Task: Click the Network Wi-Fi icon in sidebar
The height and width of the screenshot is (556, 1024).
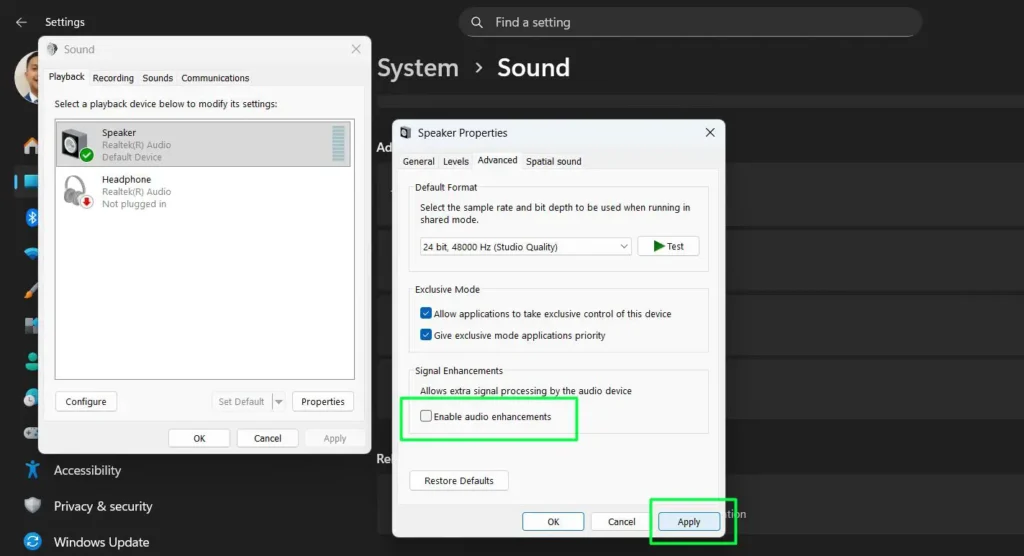Action: (31, 253)
